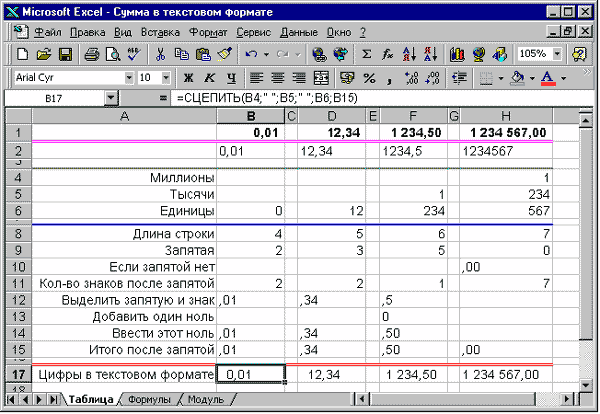Image resolution: width=600 pixels, height=414 pixels.
Task: Click vertical scrollbar down arrow
Action: [586, 385]
